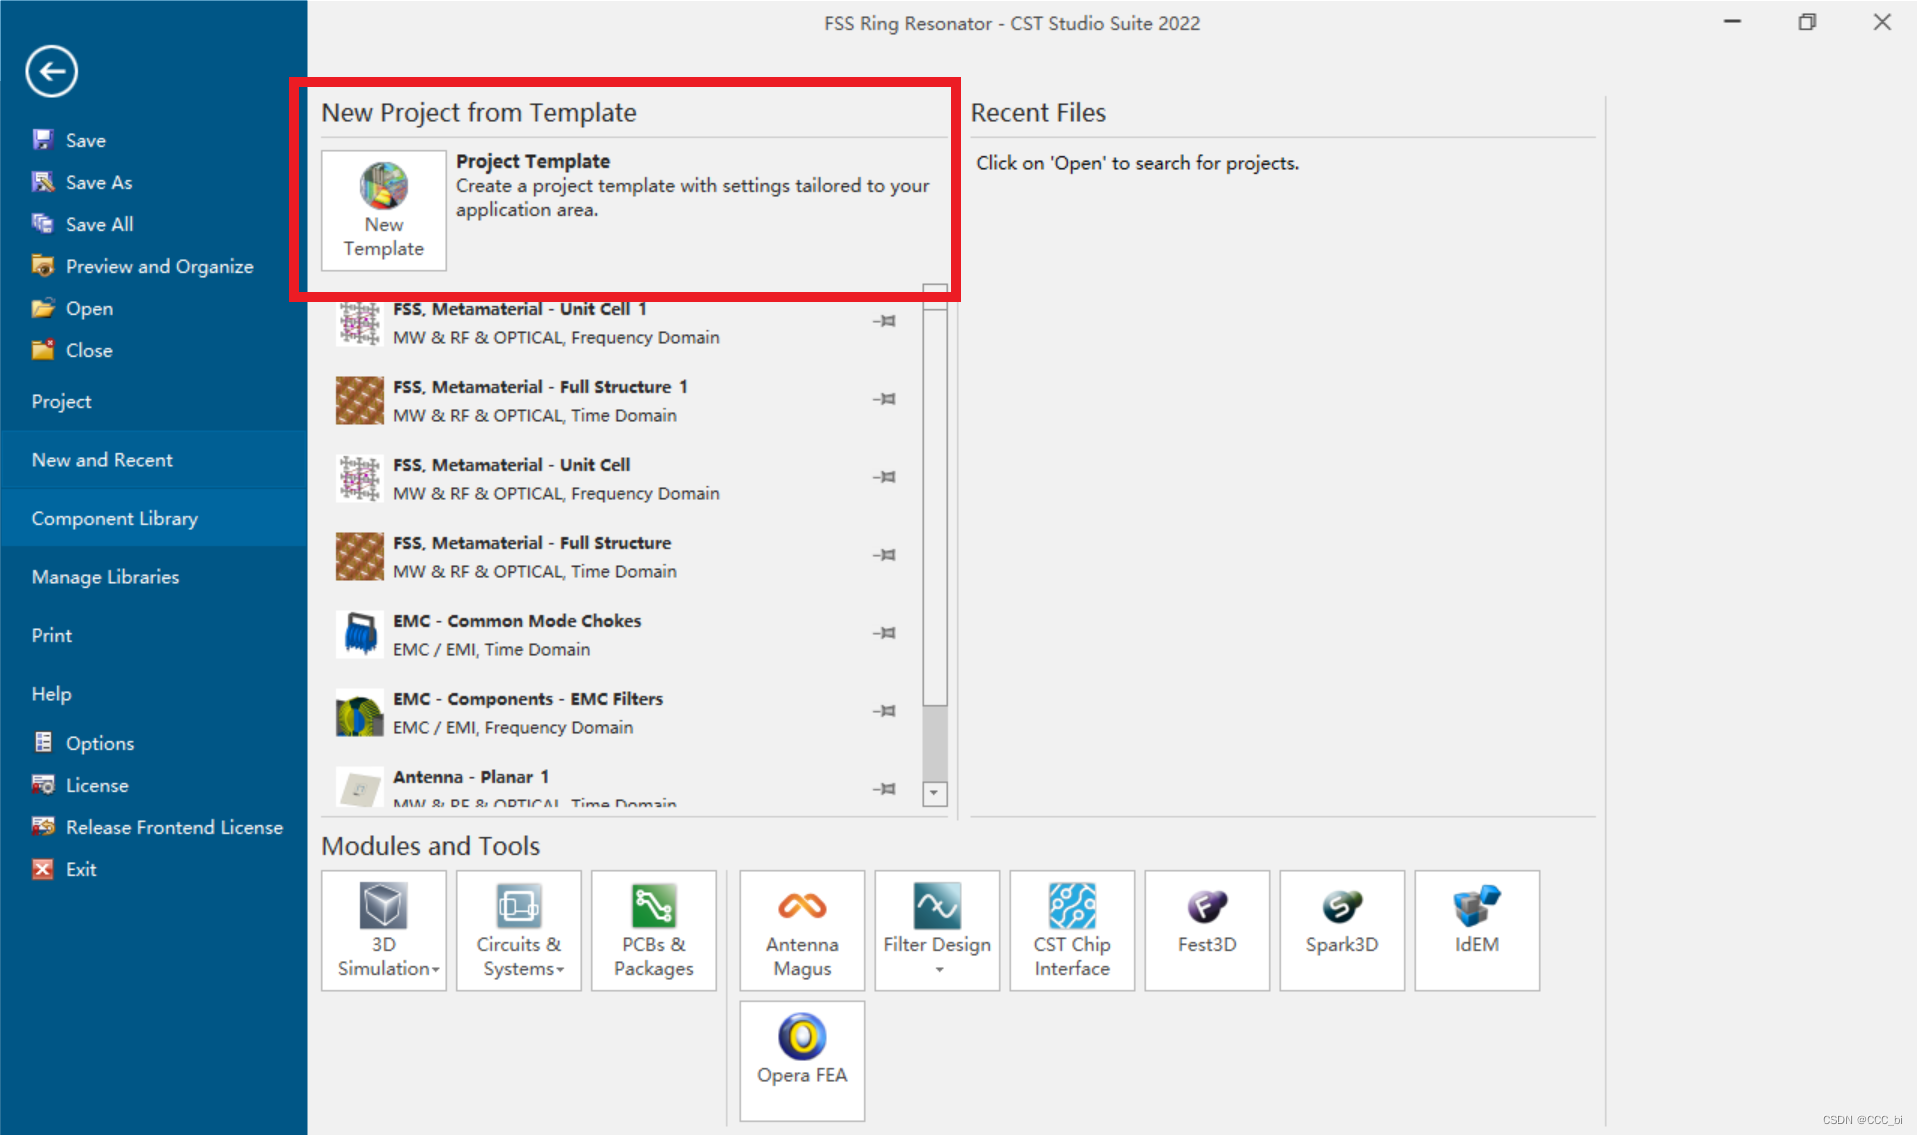This screenshot has height=1135, width=1917.
Task: Click the Release Frontend License label
Action: (x=174, y=827)
